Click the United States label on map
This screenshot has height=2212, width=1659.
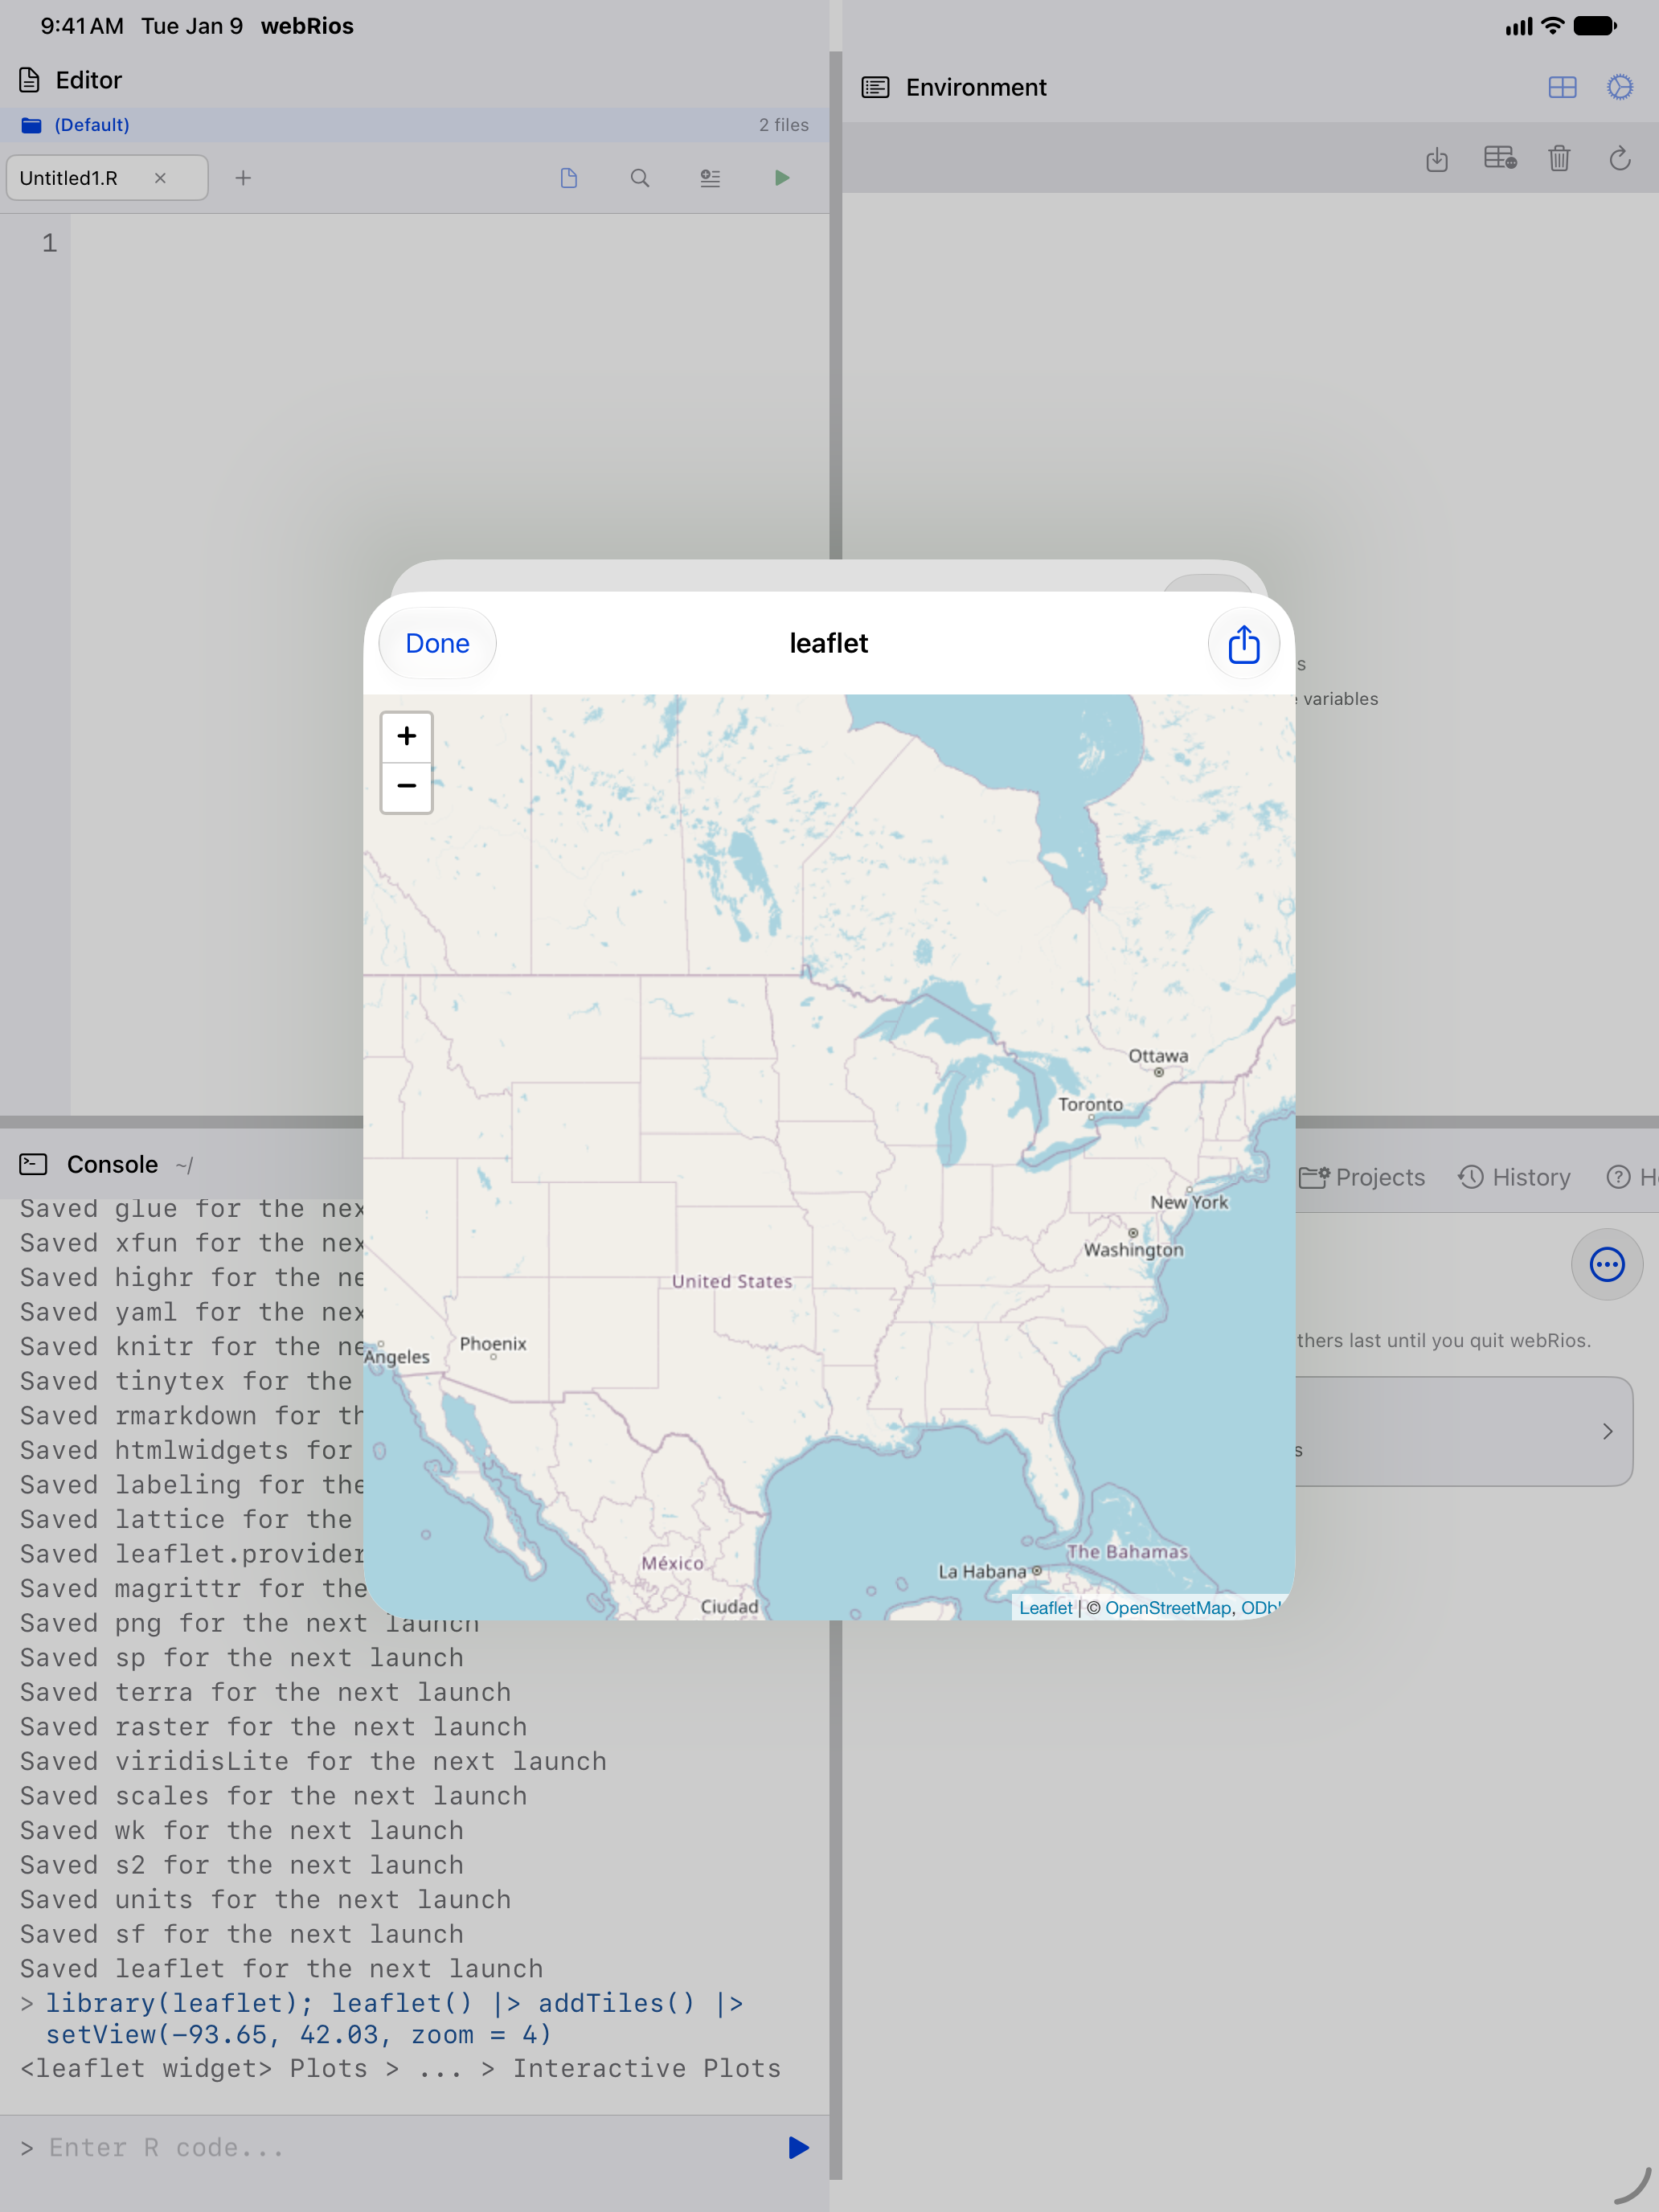point(732,1281)
